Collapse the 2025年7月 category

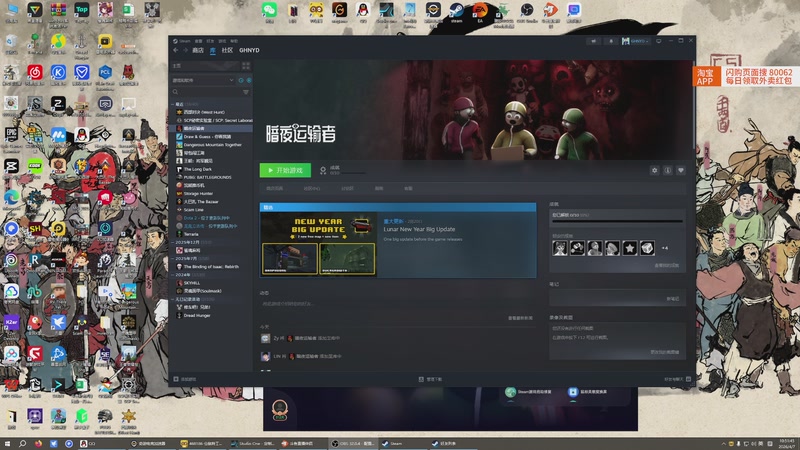tap(173, 259)
